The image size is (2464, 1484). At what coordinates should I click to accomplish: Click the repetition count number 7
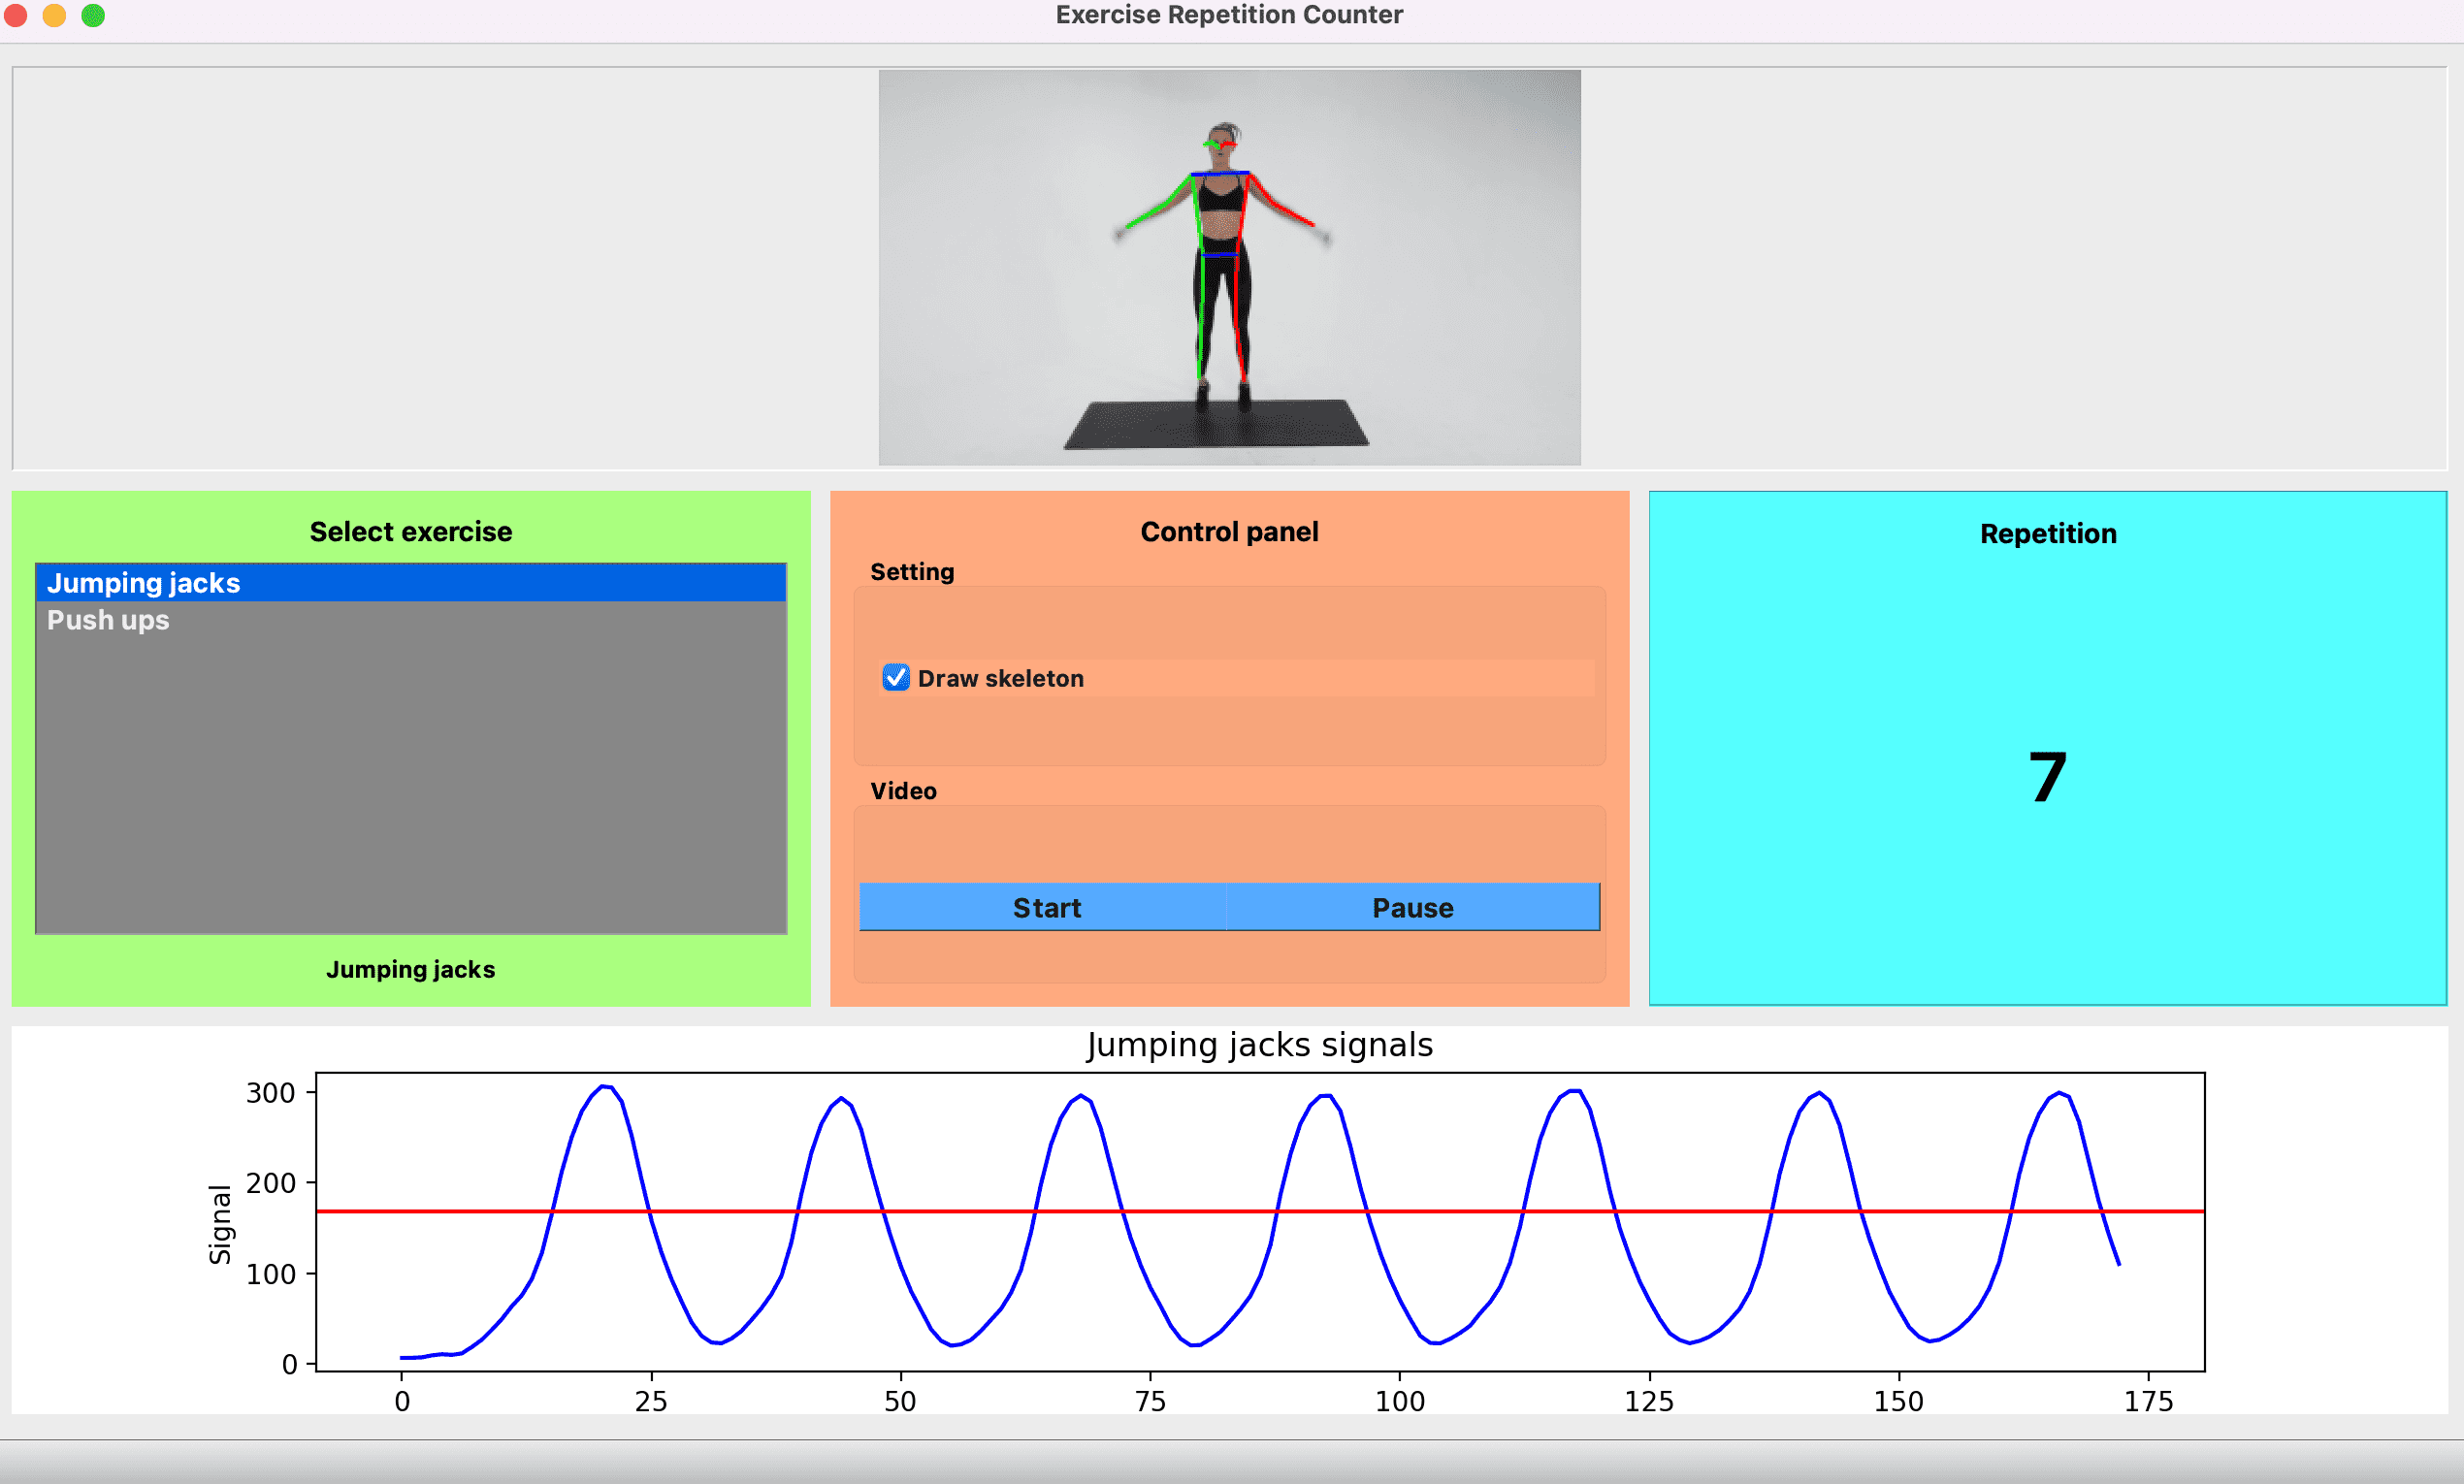2047,778
